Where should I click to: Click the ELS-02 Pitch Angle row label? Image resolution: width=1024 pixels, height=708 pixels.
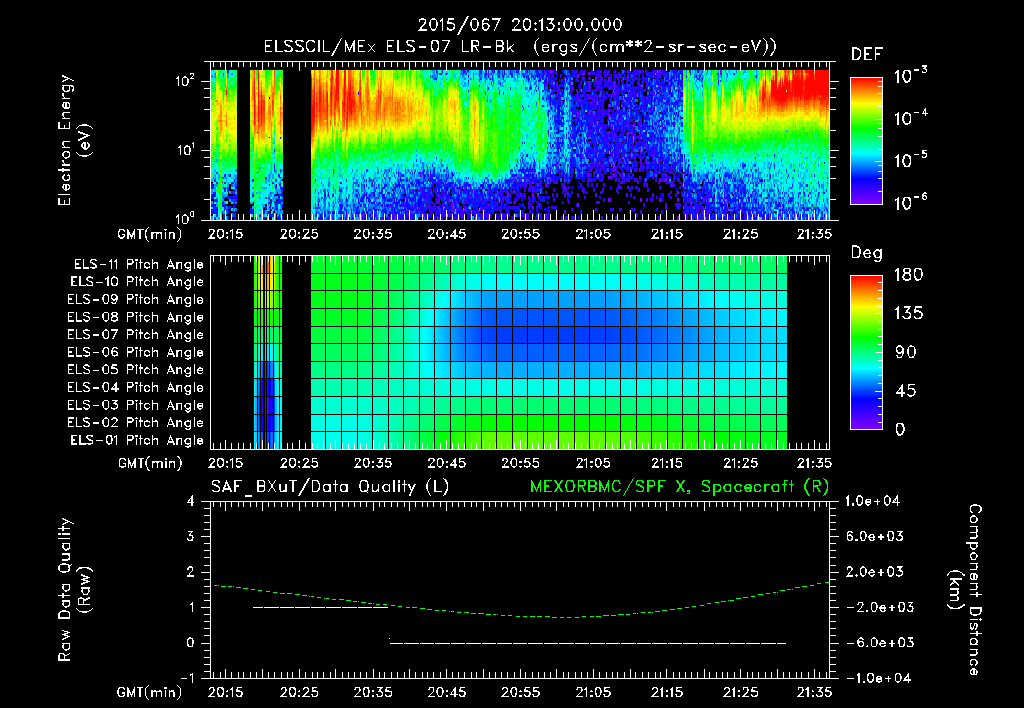click(136, 423)
